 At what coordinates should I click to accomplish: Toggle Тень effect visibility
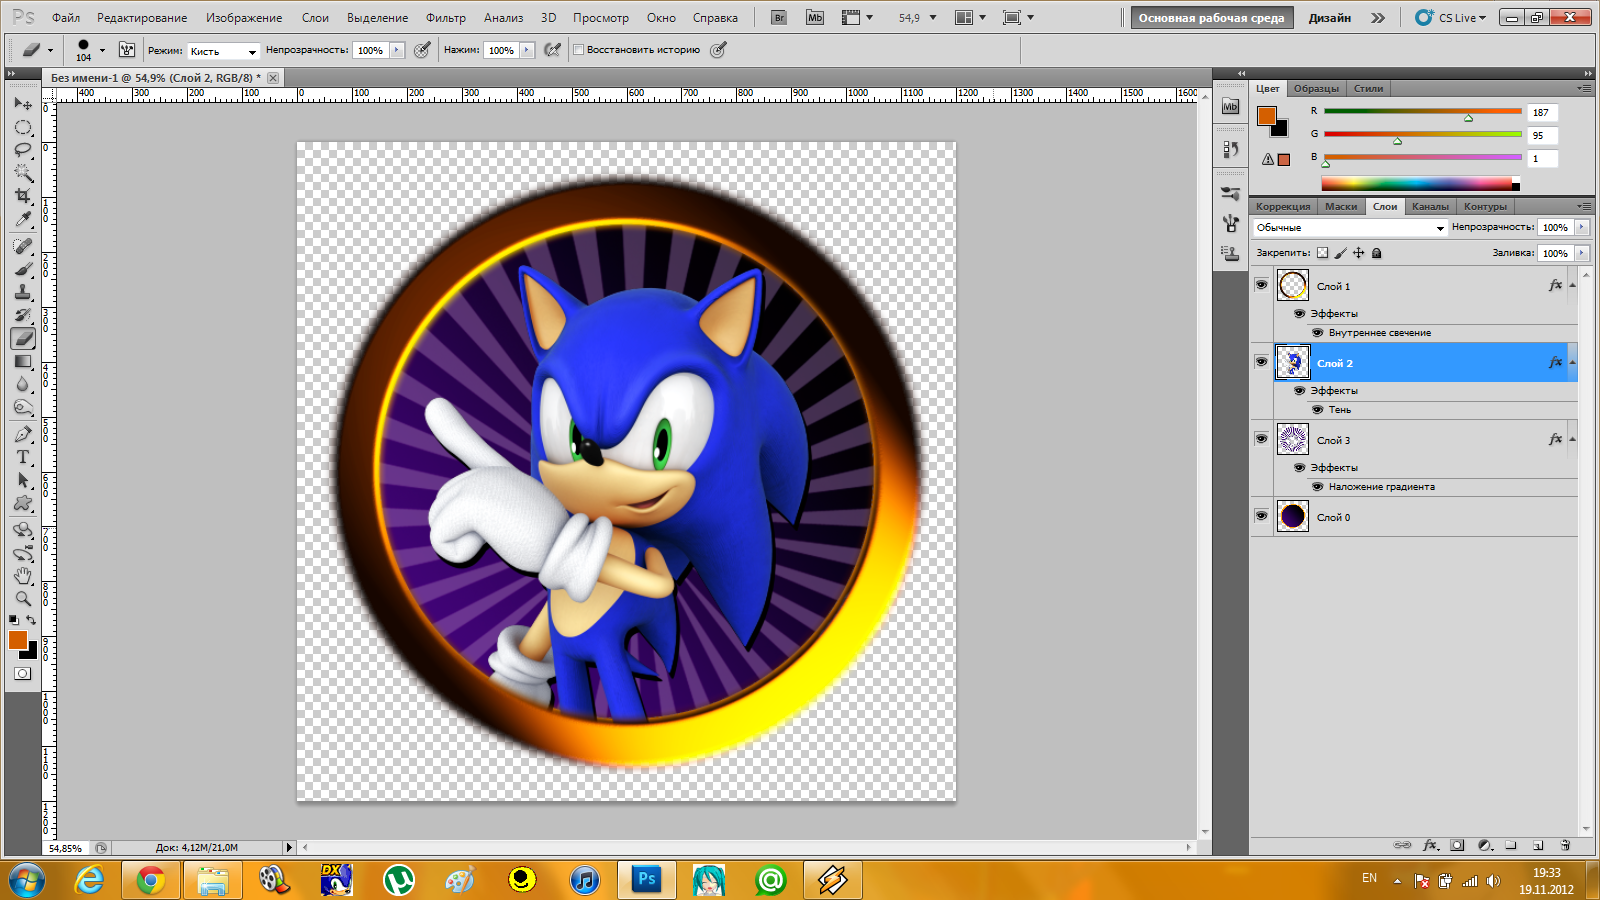[x=1317, y=410]
